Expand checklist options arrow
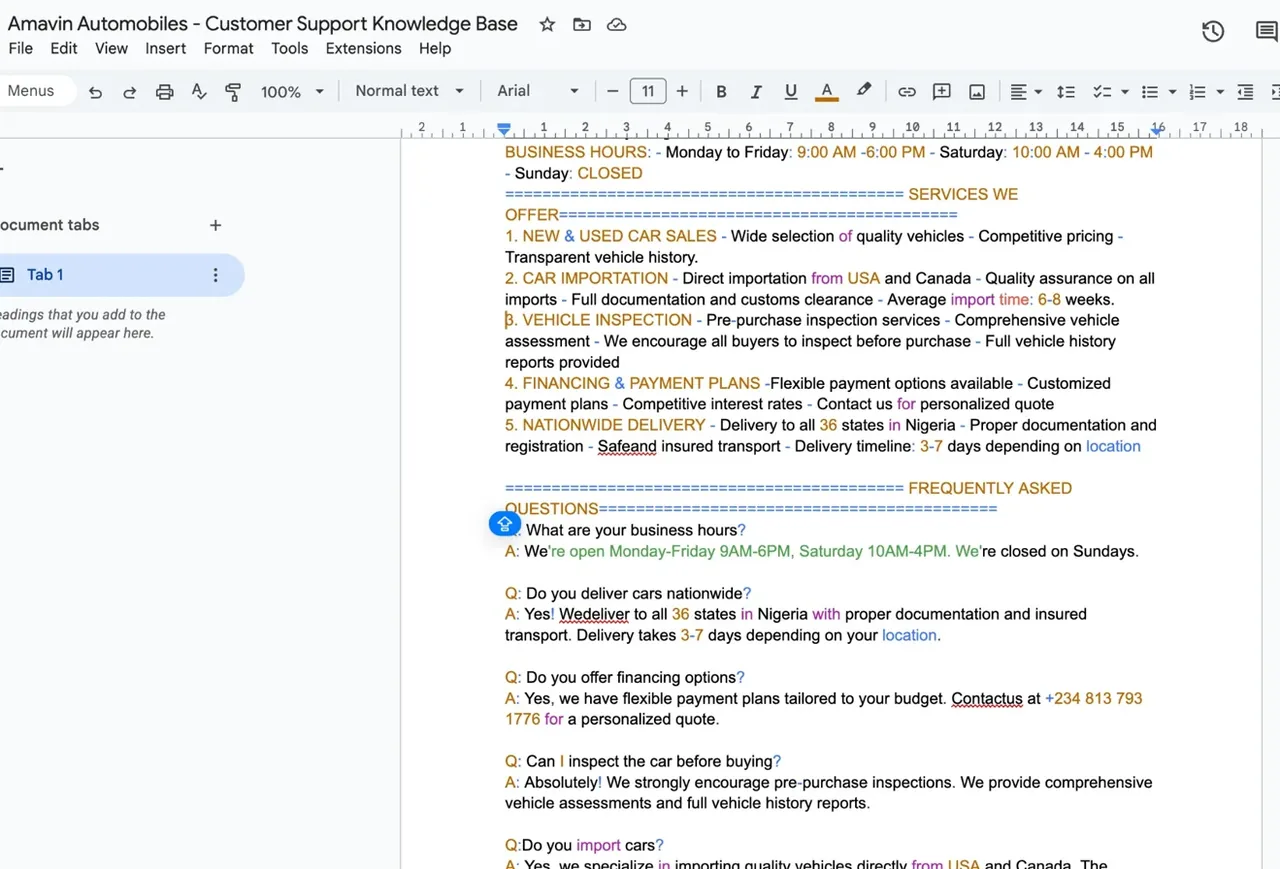Image resolution: width=1280 pixels, height=869 pixels. 1125,92
